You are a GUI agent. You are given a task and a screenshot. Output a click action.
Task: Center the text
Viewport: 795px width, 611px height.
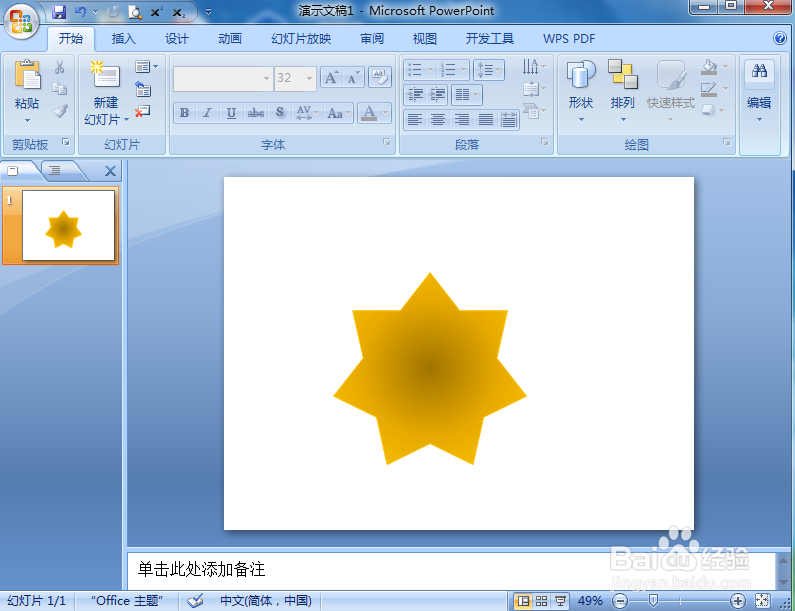438,119
